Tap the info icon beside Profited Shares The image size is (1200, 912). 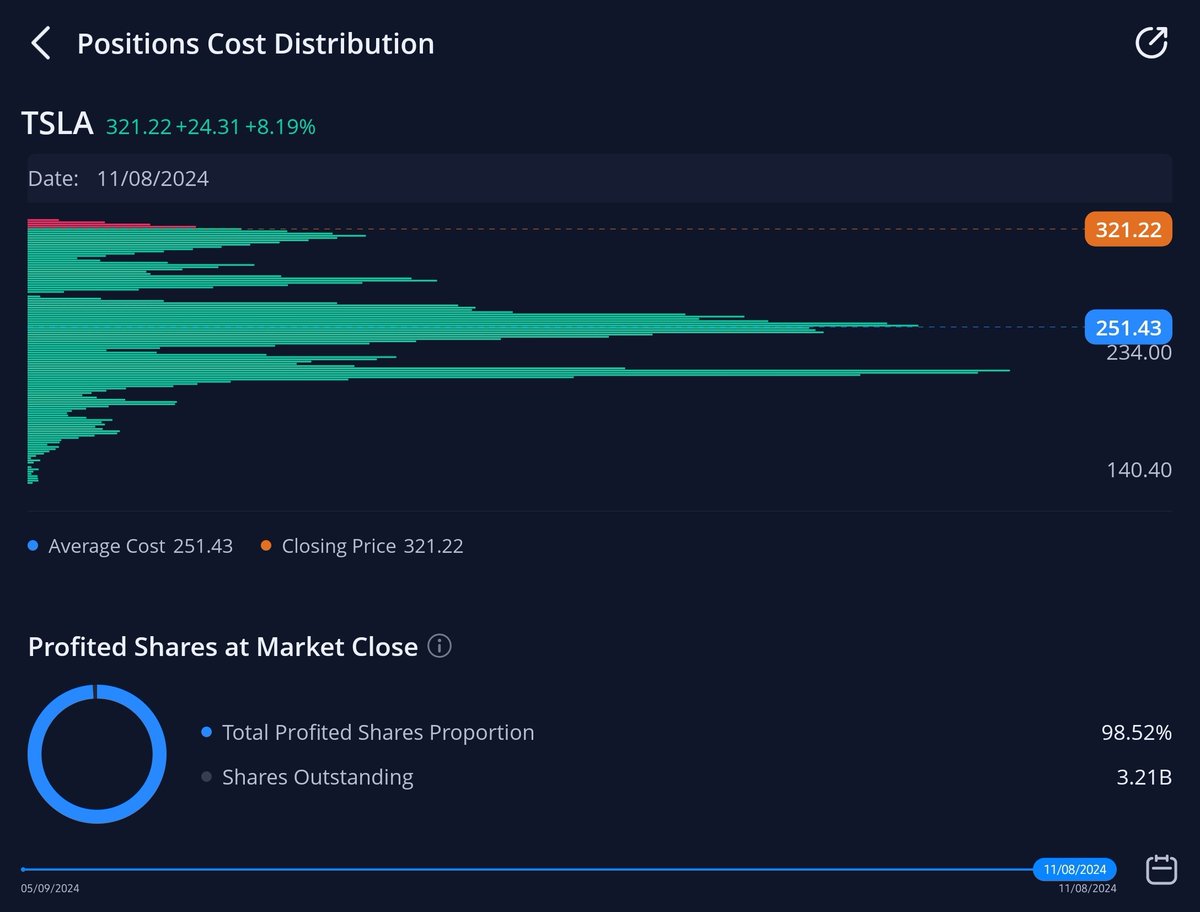pos(439,646)
